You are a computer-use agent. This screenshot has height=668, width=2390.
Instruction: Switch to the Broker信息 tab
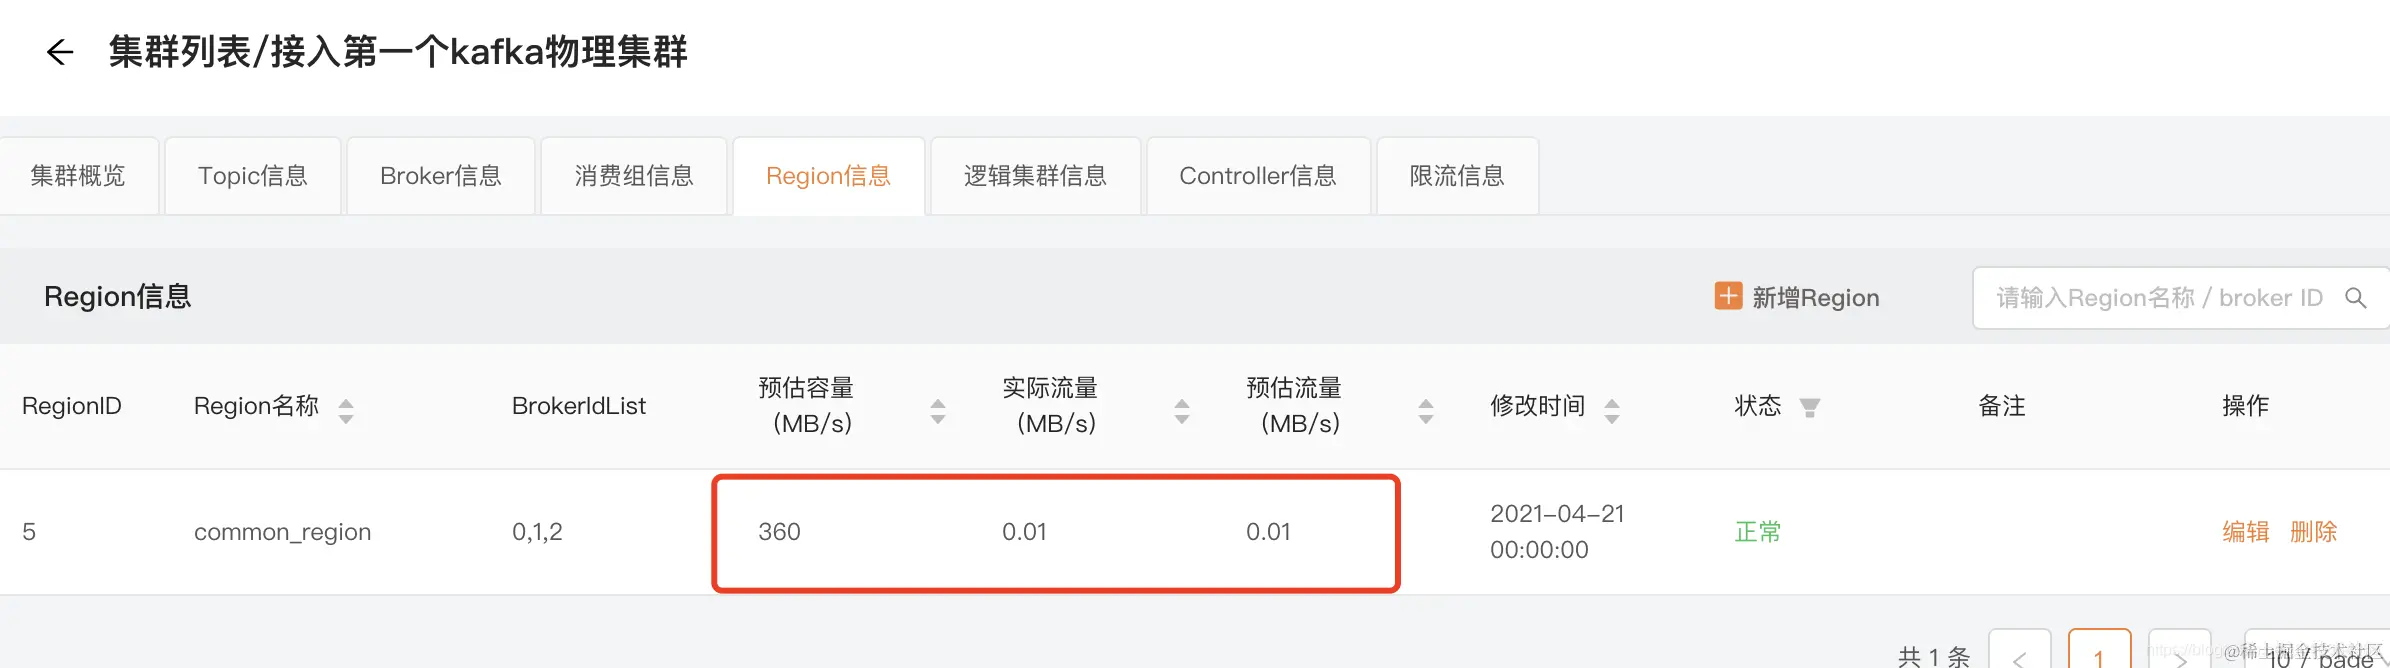(440, 175)
